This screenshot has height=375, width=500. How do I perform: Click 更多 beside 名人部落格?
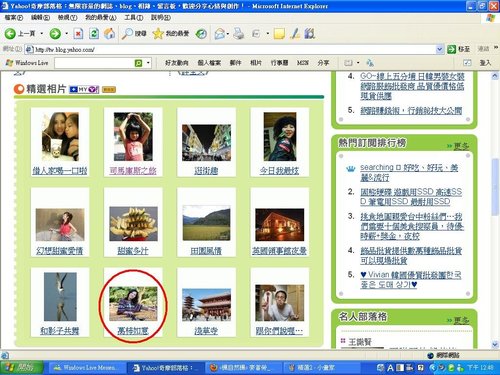coord(461,320)
